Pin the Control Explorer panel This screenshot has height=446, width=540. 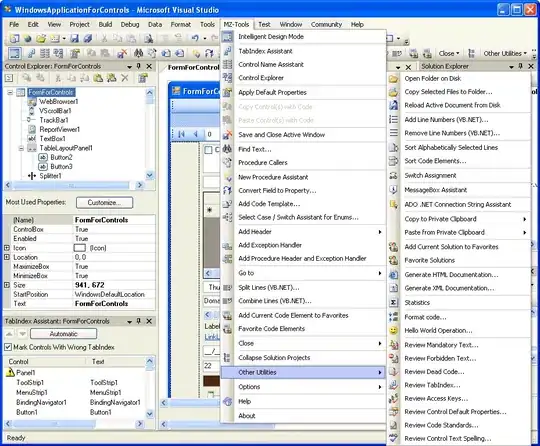[139, 66]
